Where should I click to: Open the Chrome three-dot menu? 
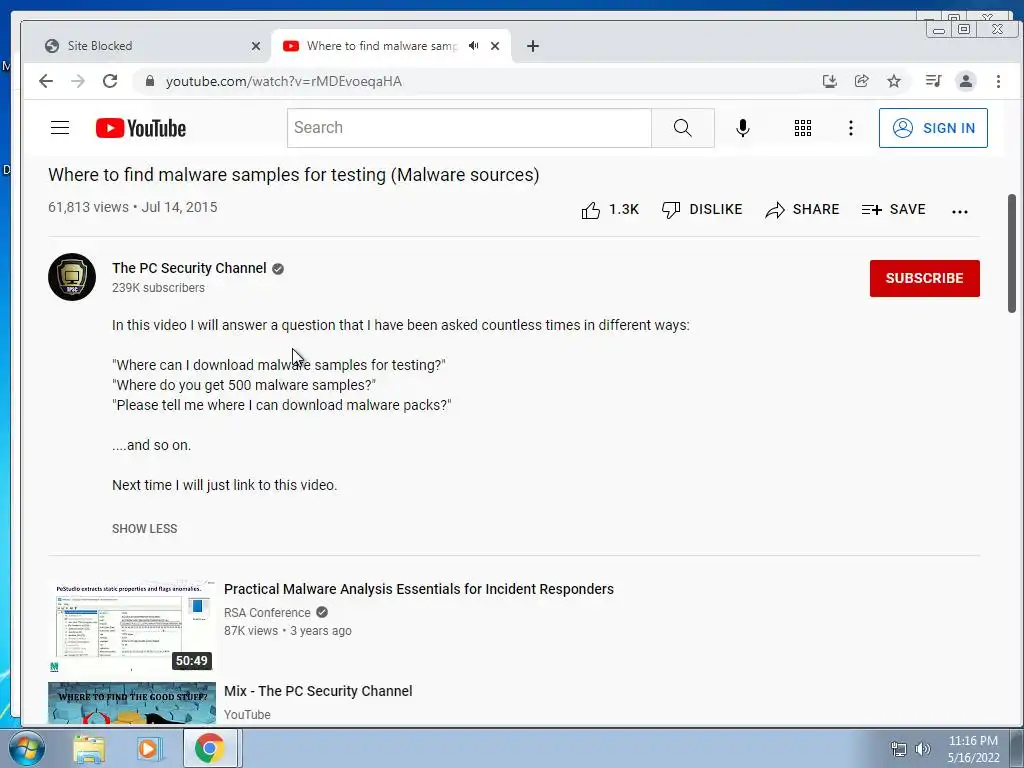click(998, 81)
